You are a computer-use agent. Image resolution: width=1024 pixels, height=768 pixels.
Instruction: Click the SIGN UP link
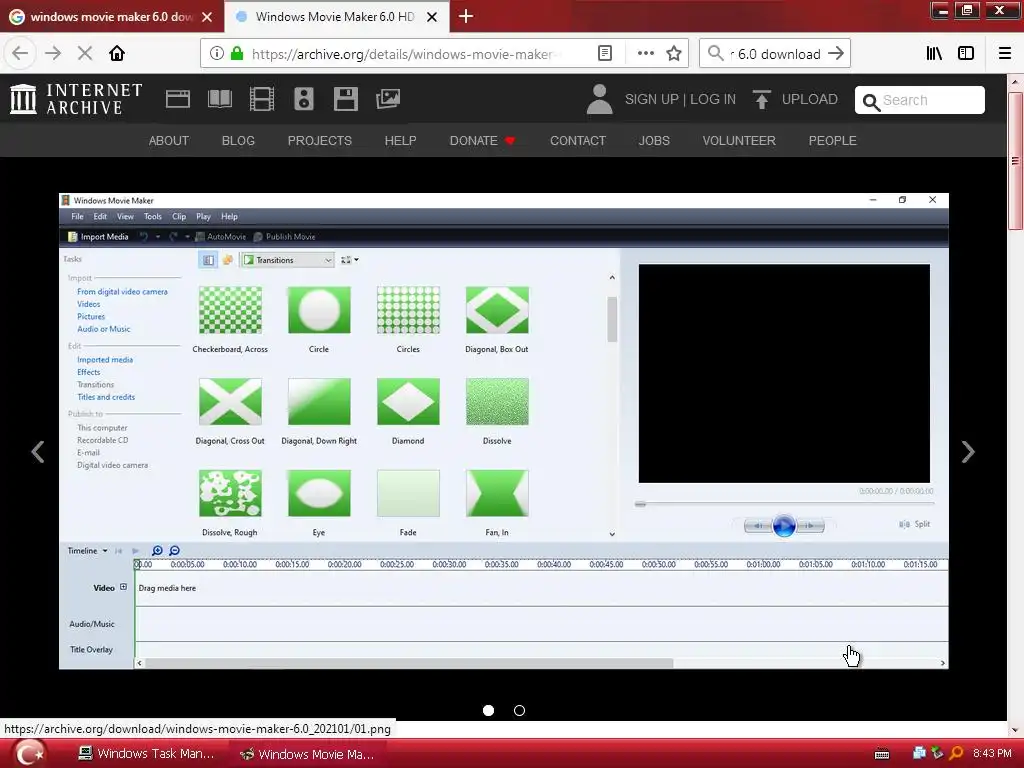pyautogui.click(x=652, y=99)
